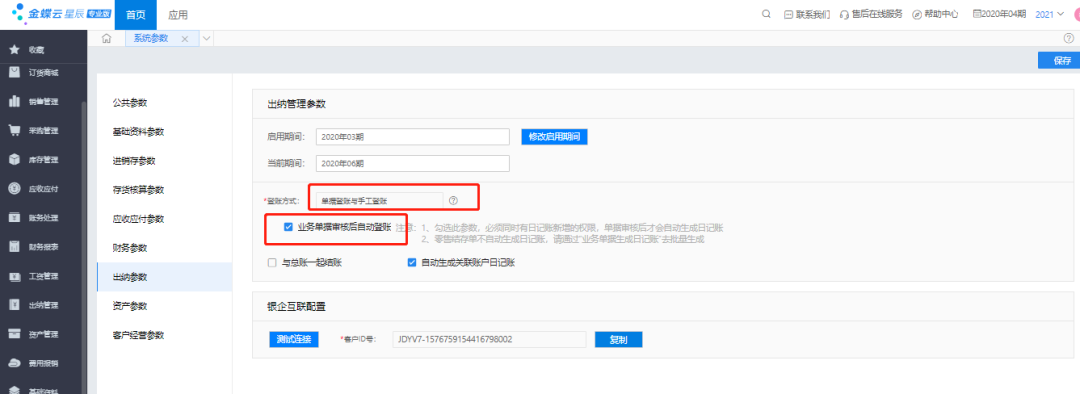1080x394 pixels.
Task: Open 采购管理 shopping cart icon
Action: coord(14,130)
